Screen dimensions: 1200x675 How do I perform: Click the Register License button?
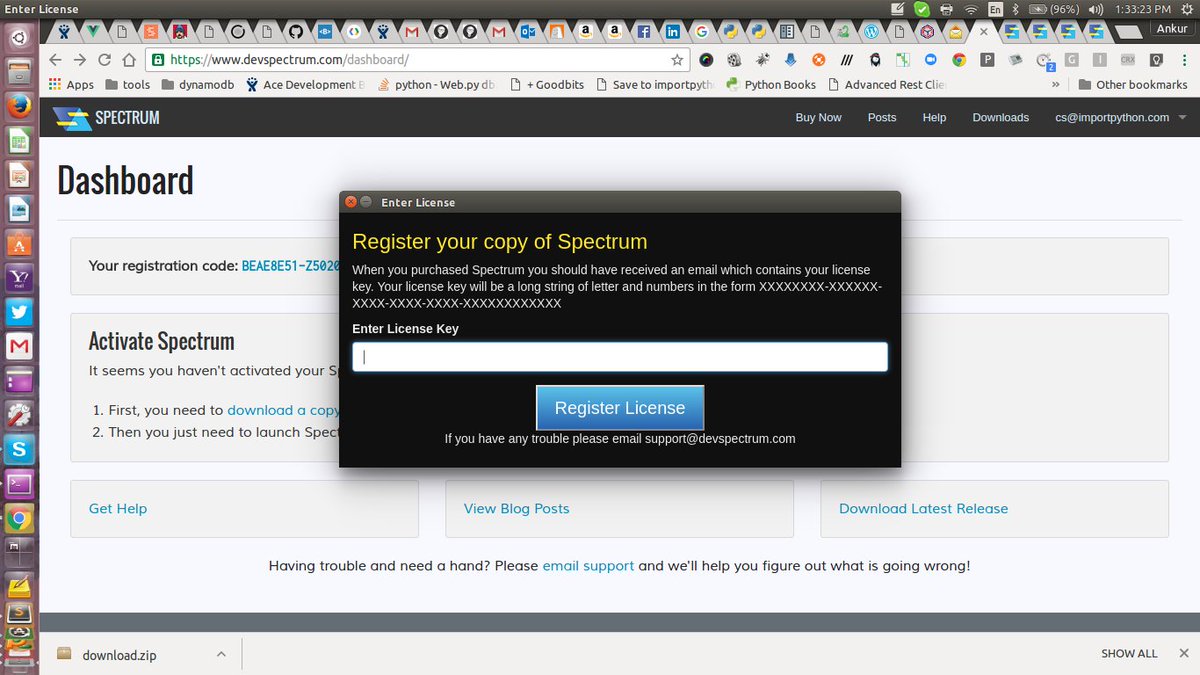click(x=620, y=408)
